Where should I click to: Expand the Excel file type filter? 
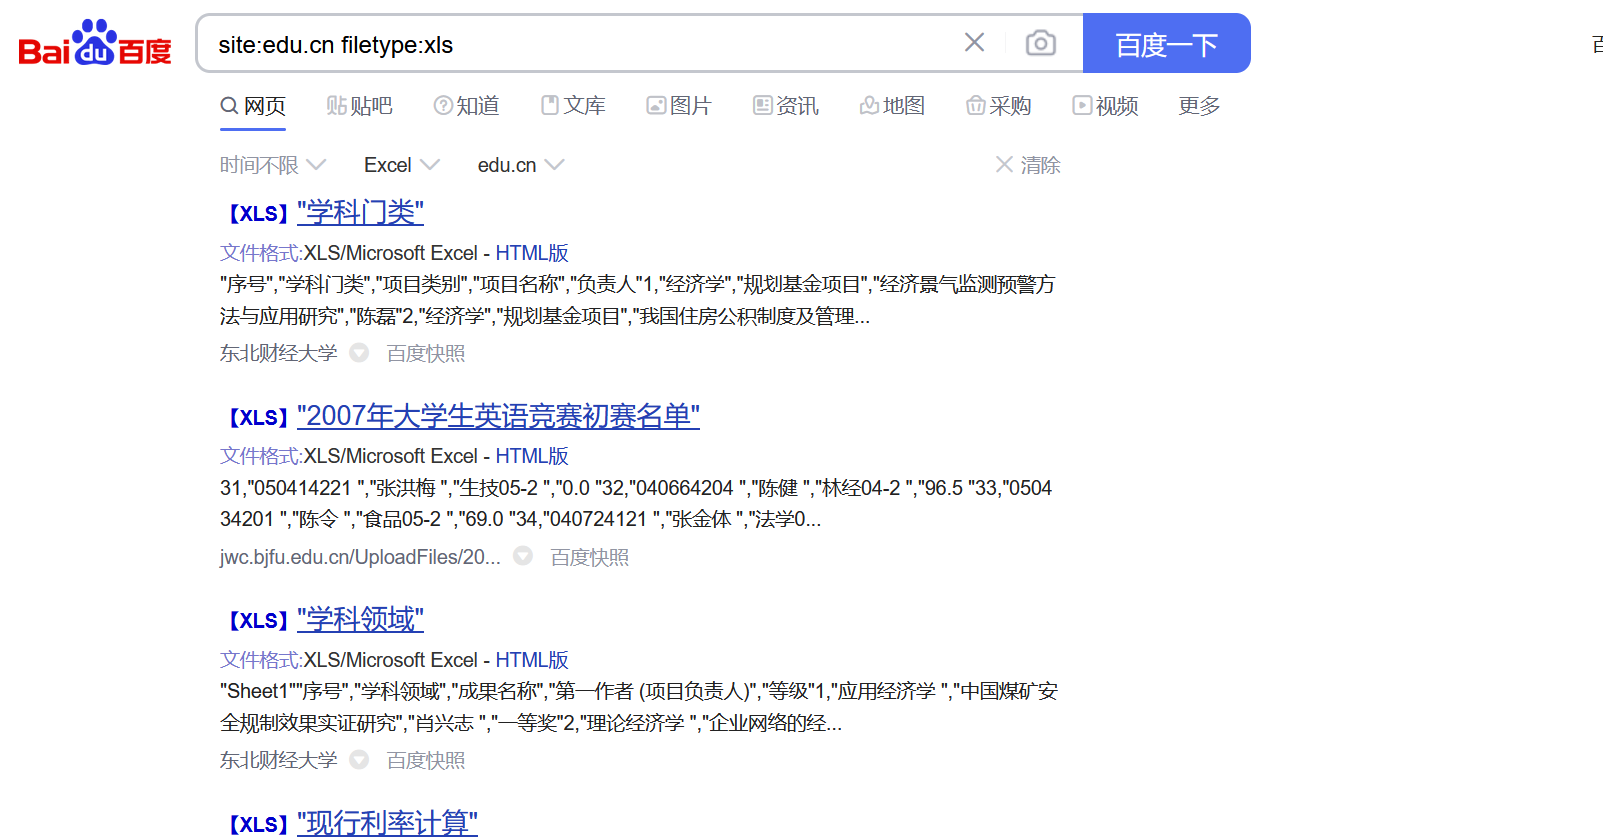coord(402,165)
